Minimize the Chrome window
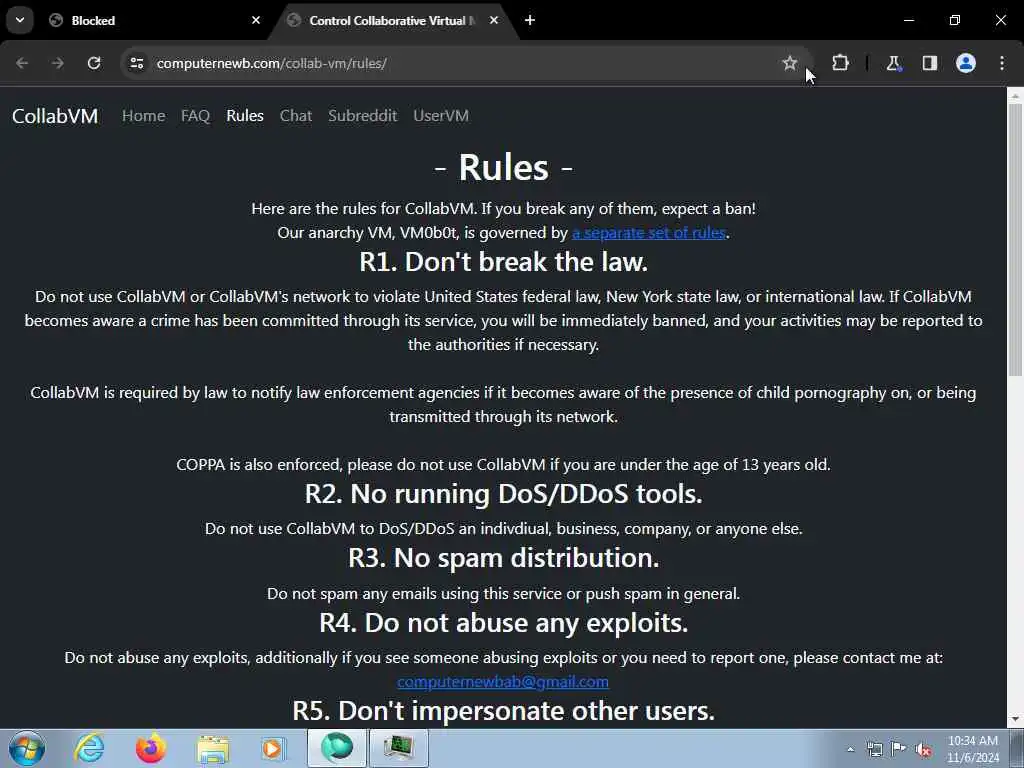The width and height of the screenshot is (1024, 768). click(x=908, y=20)
